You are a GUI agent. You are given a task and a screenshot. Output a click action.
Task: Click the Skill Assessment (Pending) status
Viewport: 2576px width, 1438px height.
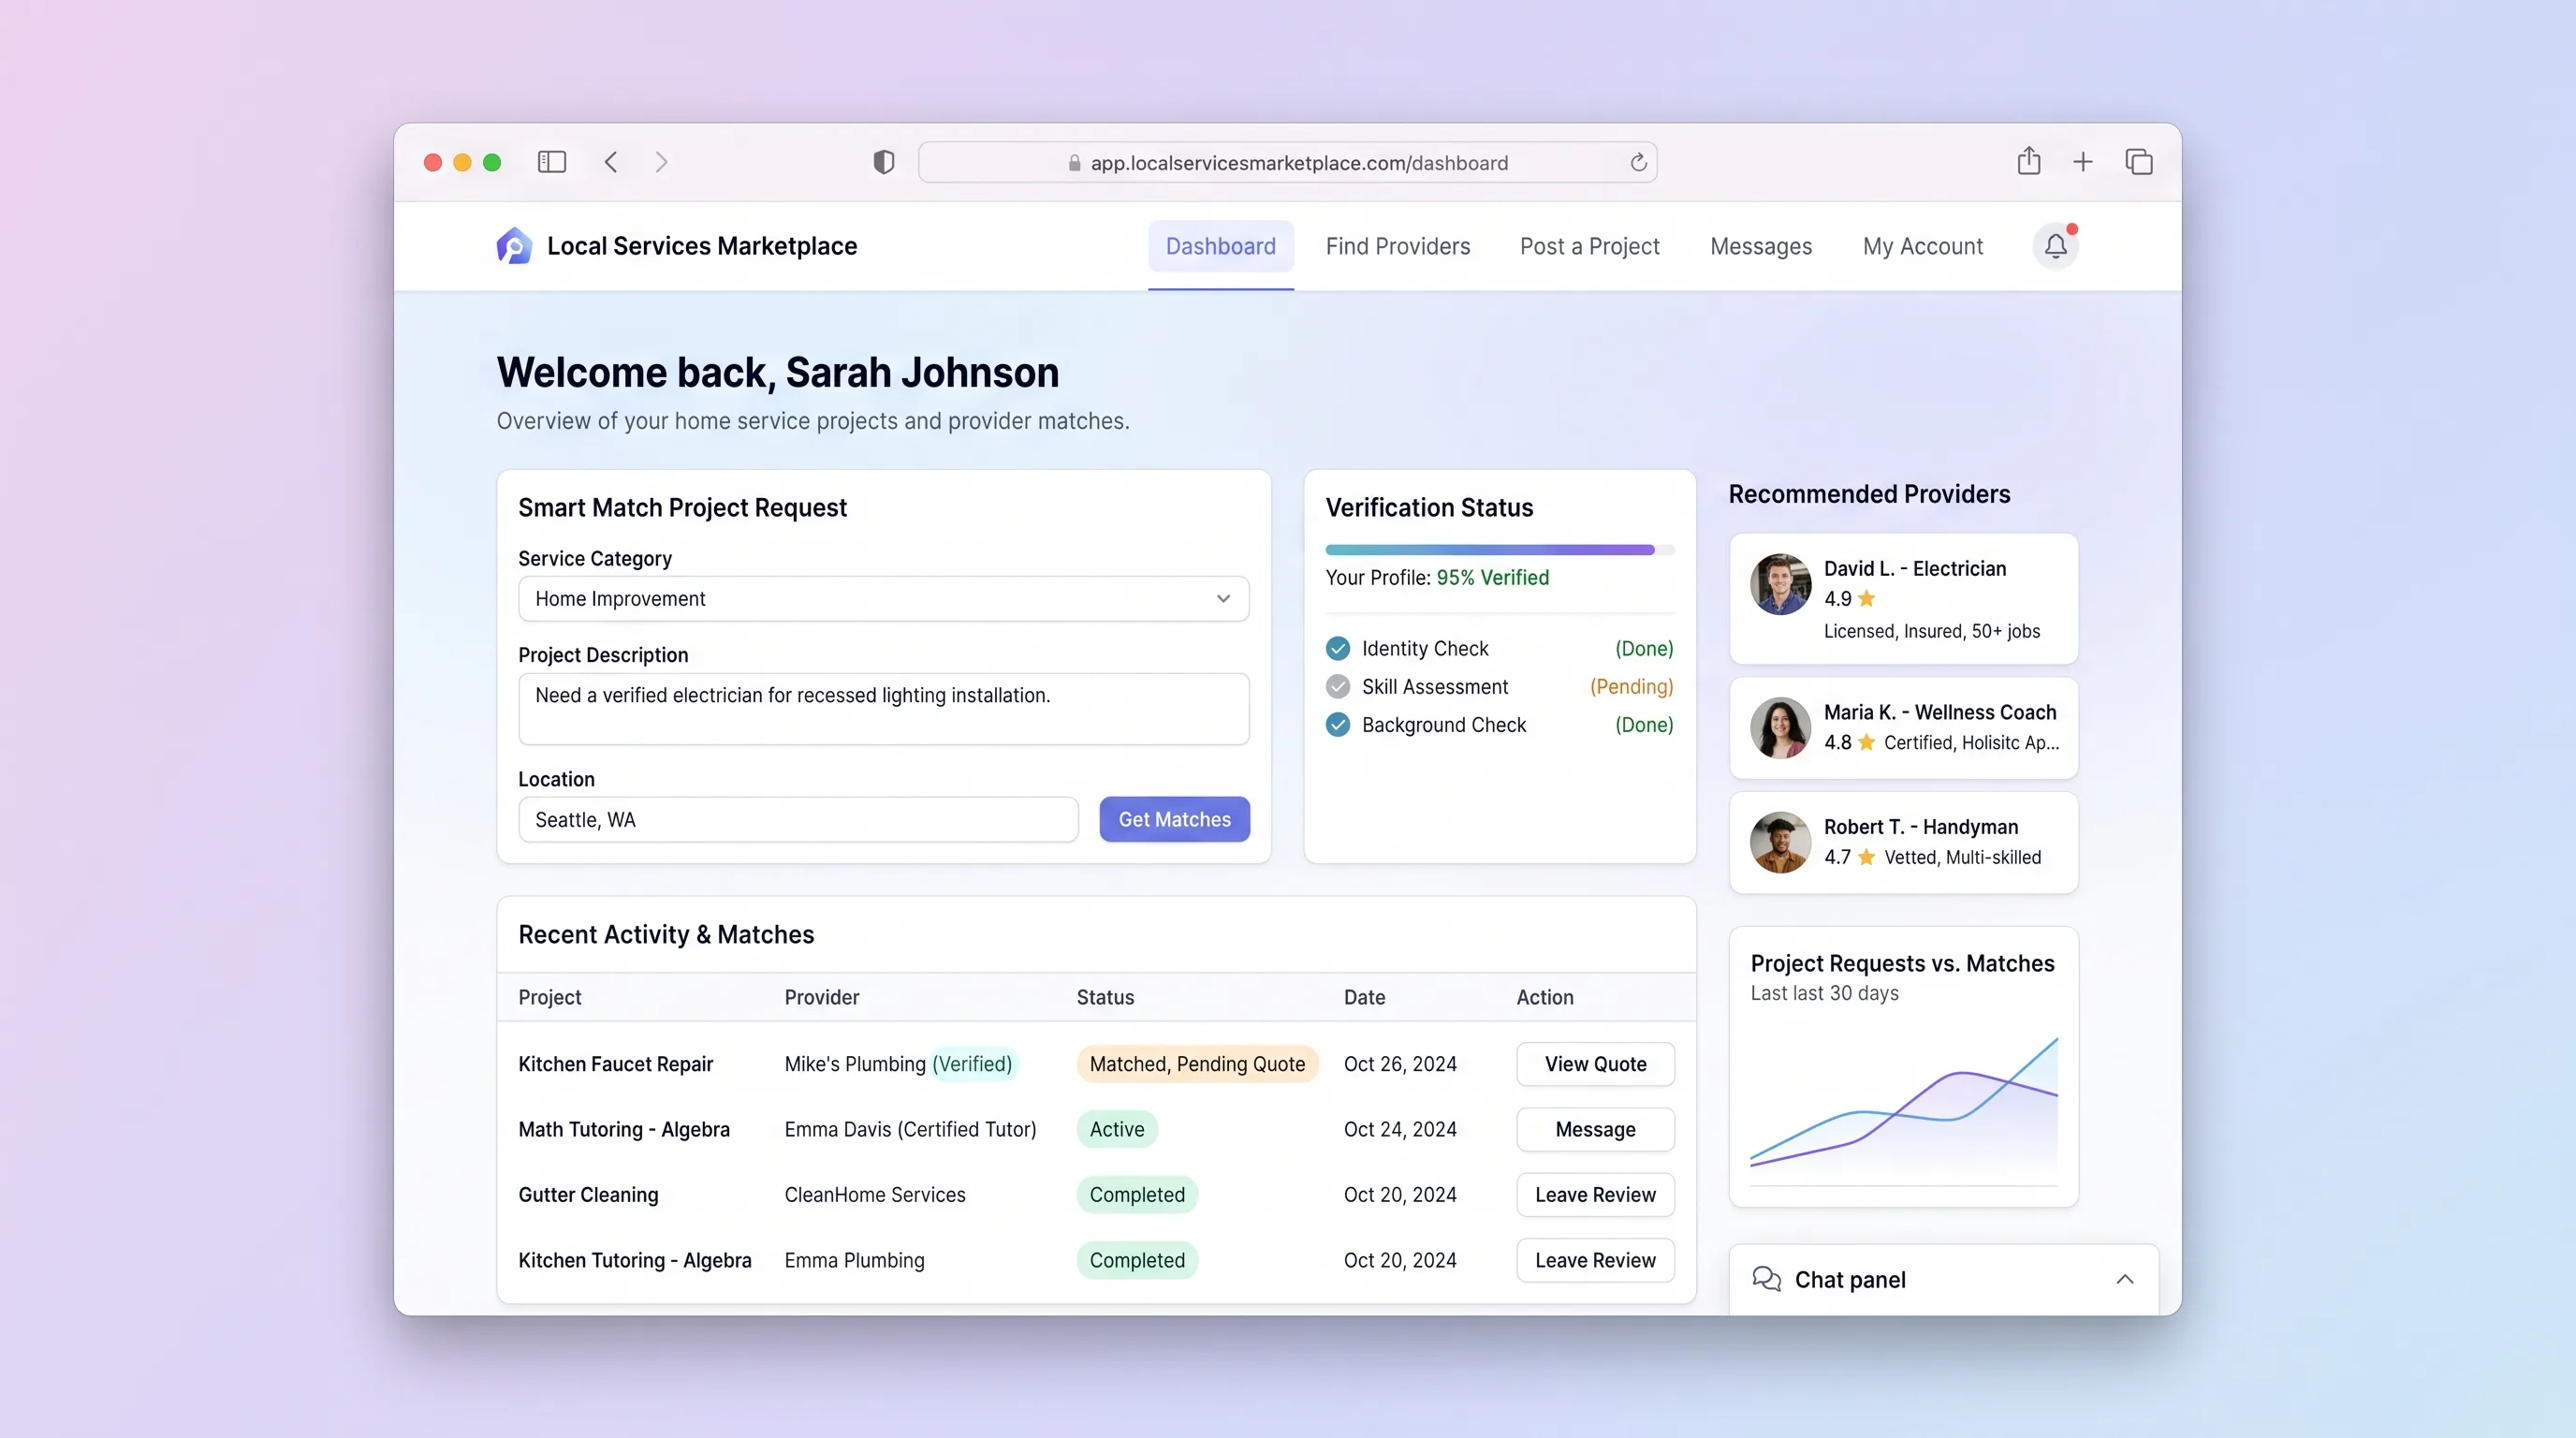[x=1631, y=687]
